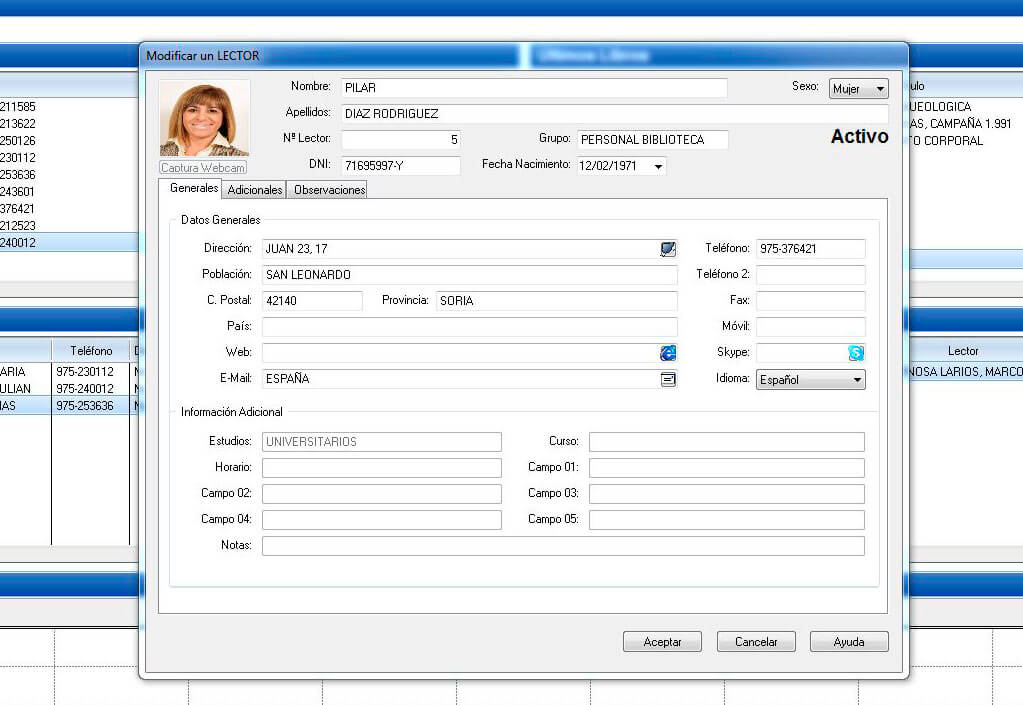Image resolution: width=1023 pixels, height=705 pixels.
Task: Open help with the Ayuda button
Action: click(848, 642)
